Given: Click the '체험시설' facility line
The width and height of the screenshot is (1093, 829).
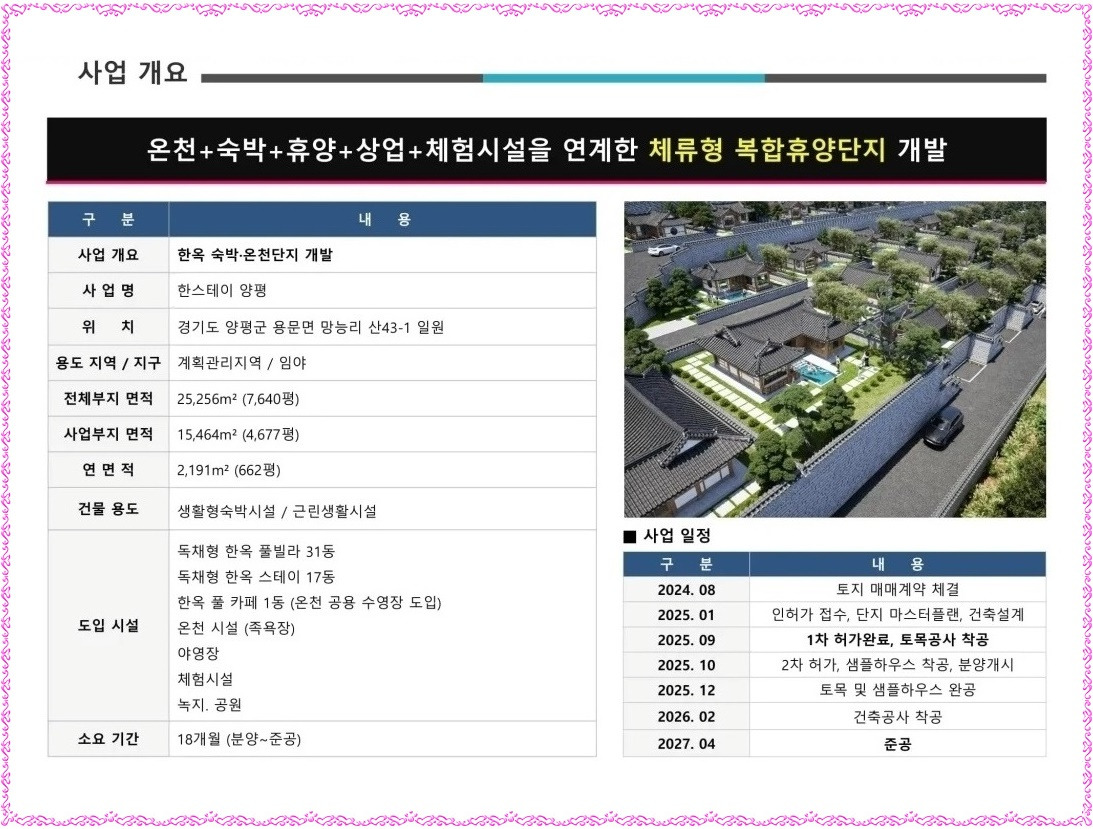Looking at the screenshot, I should (205, 679).
